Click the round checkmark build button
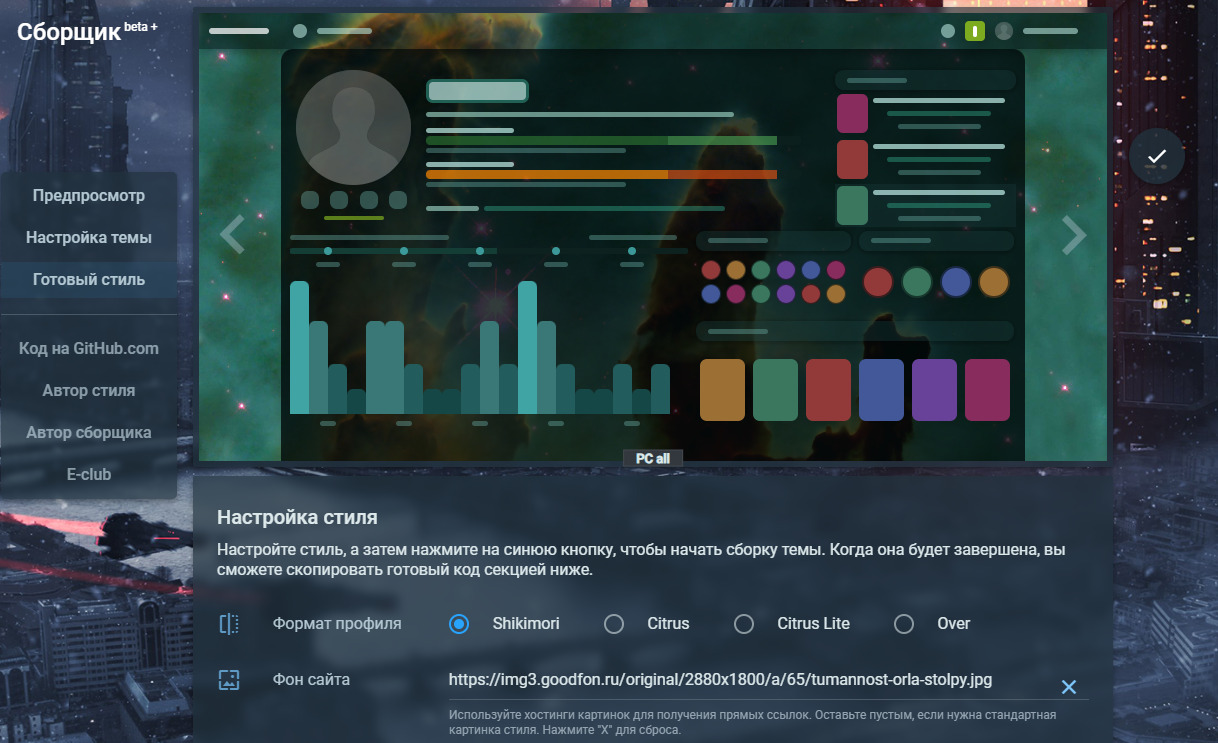 (x=1157, y=156)
